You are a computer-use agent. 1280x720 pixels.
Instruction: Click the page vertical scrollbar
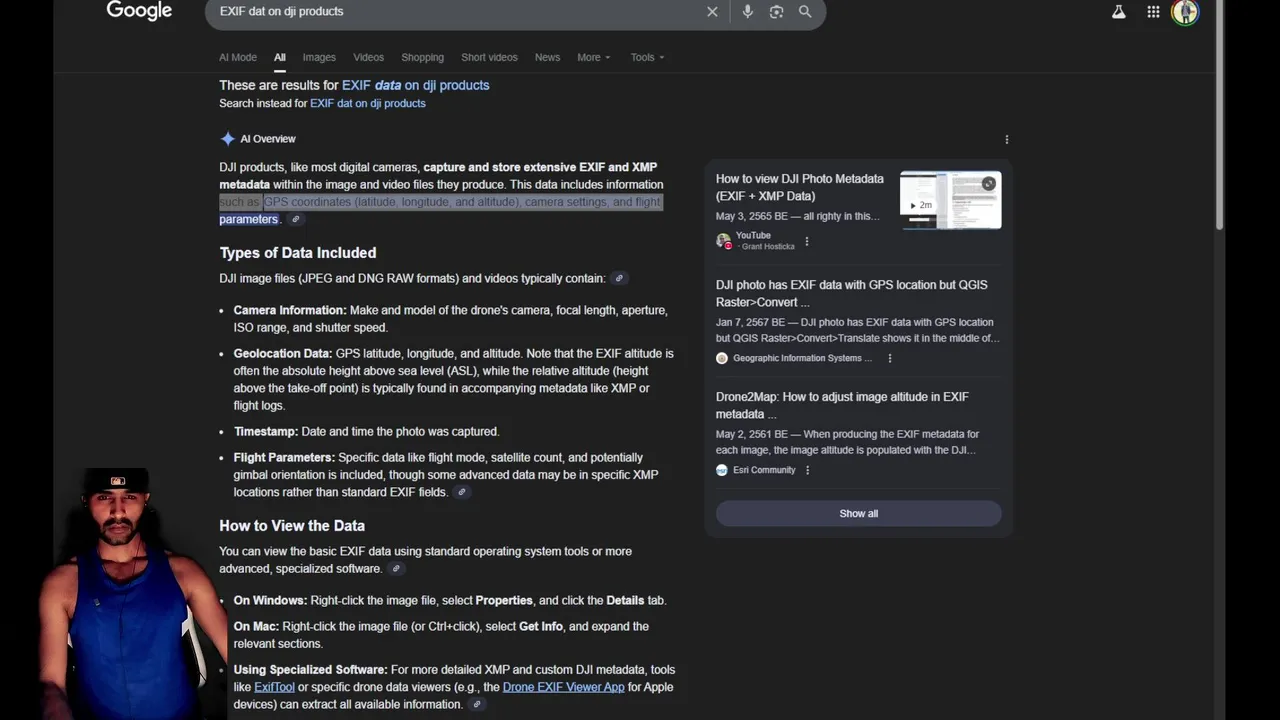(x=1217, y=115)
